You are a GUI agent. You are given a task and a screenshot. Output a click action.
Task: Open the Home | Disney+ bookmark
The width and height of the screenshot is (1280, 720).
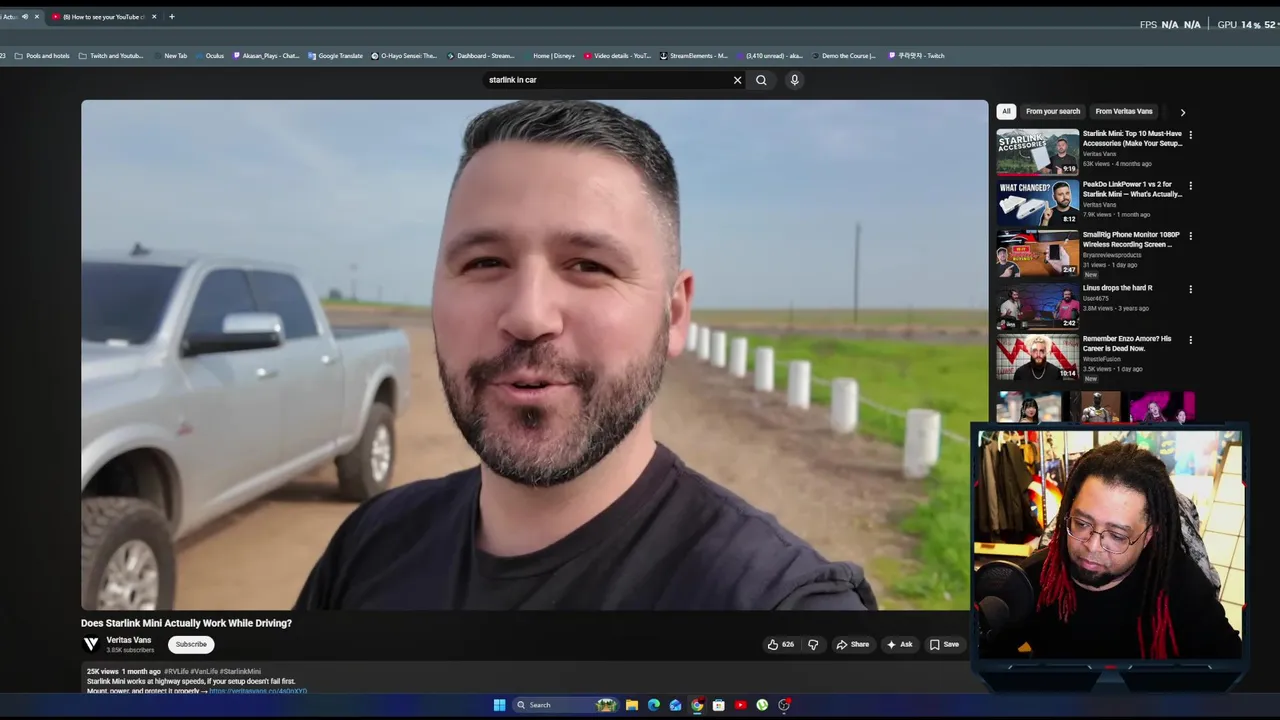pos(548,56)
